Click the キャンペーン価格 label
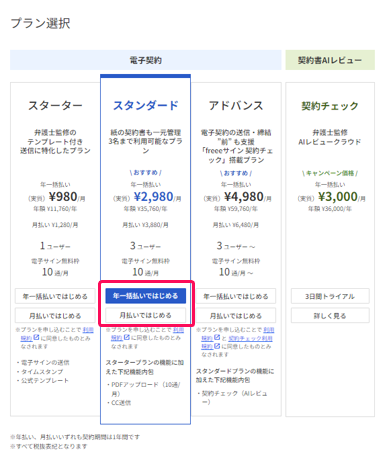This screenshot has width=391, height=456. tap(330, 173)
